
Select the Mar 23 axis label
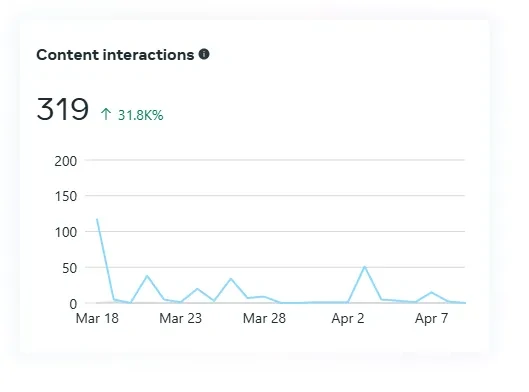(x=180, y=318)
